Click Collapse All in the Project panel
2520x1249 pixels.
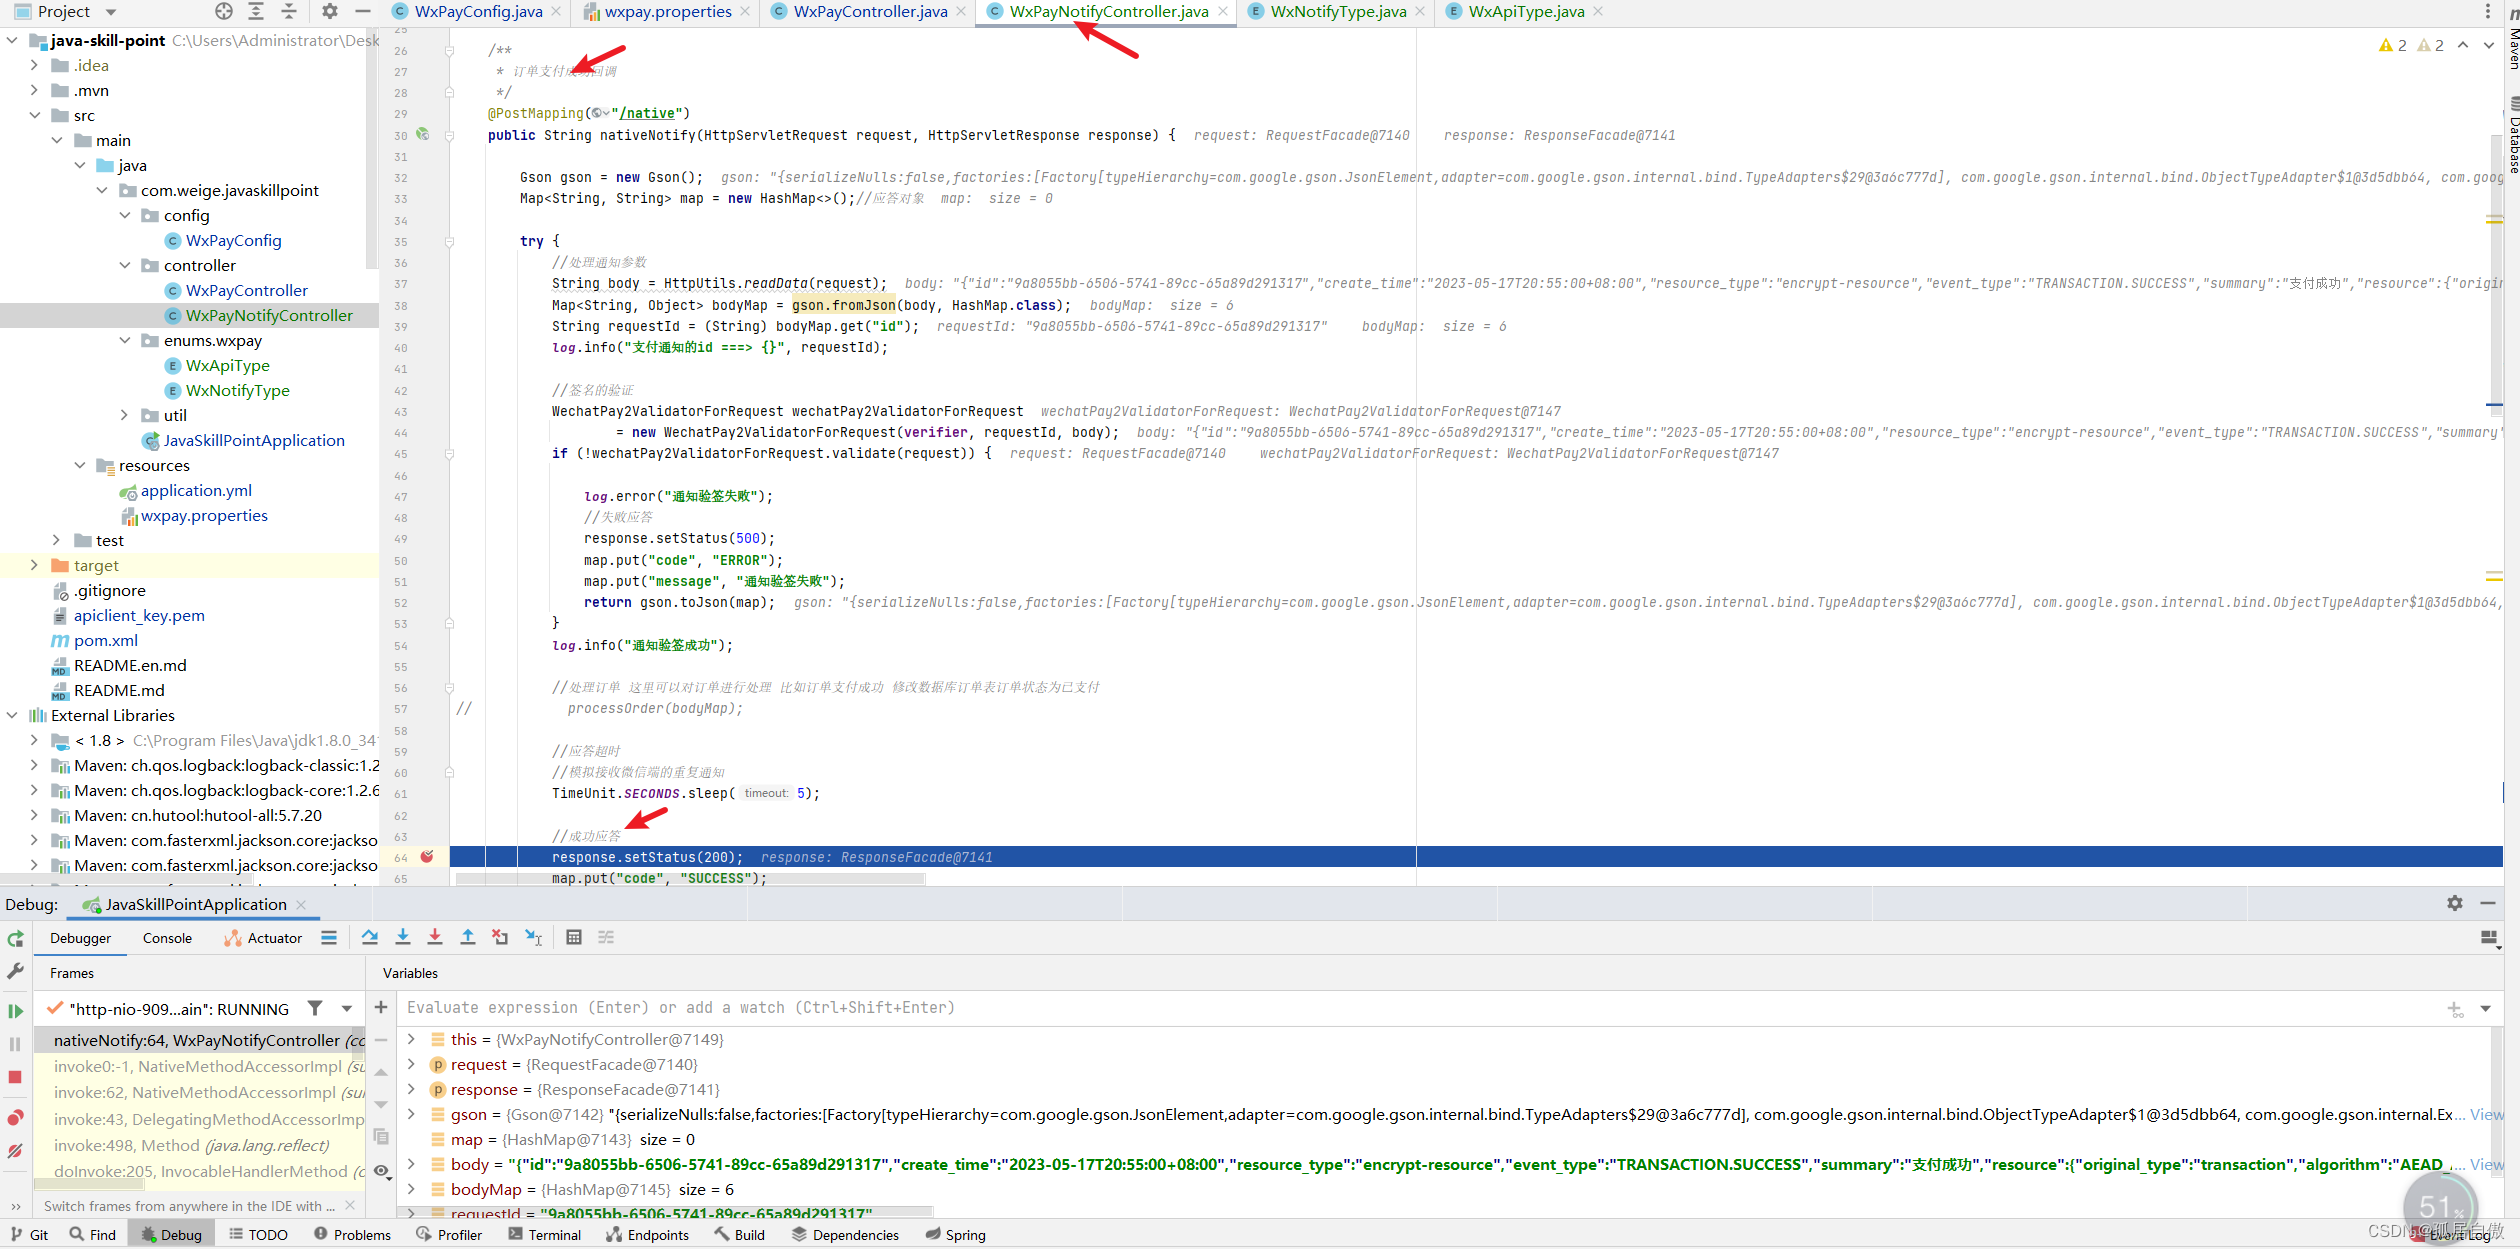[289, 11]
